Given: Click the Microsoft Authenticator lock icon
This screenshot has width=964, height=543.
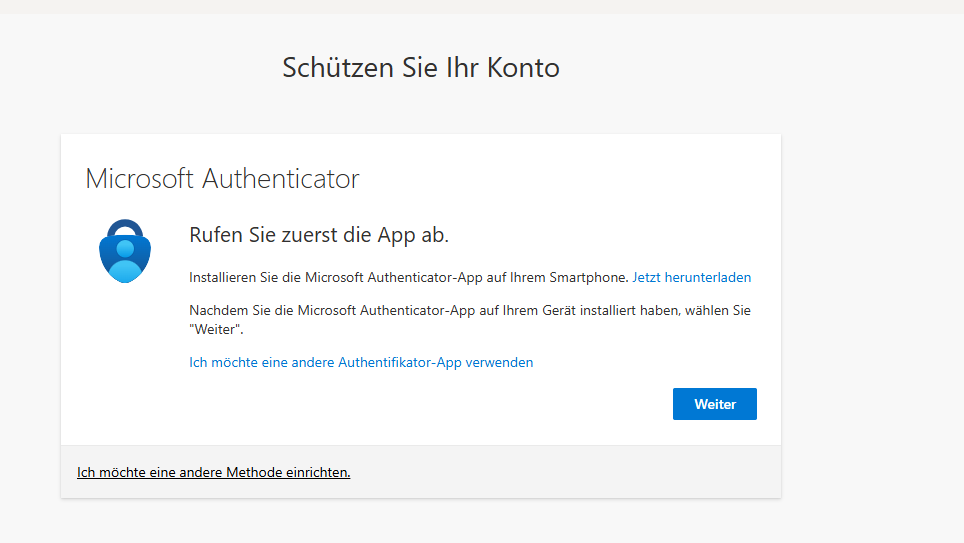Looking at the screenshot, I should point(125,251).
